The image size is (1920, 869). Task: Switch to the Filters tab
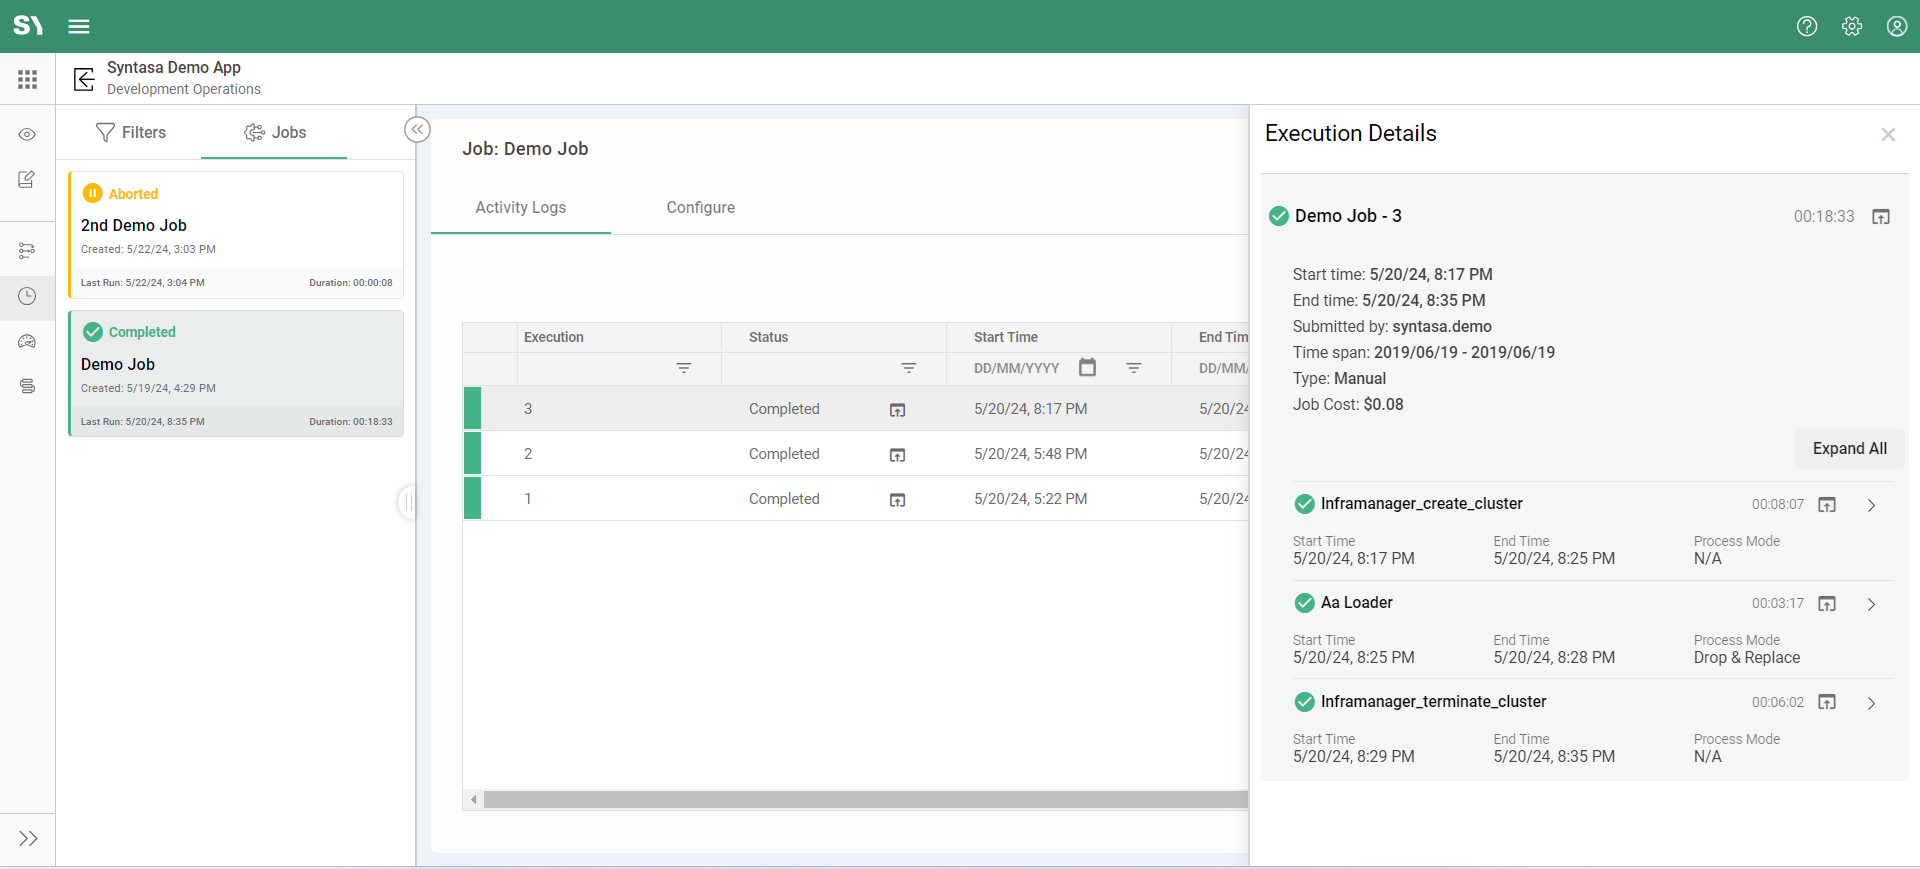130,132
